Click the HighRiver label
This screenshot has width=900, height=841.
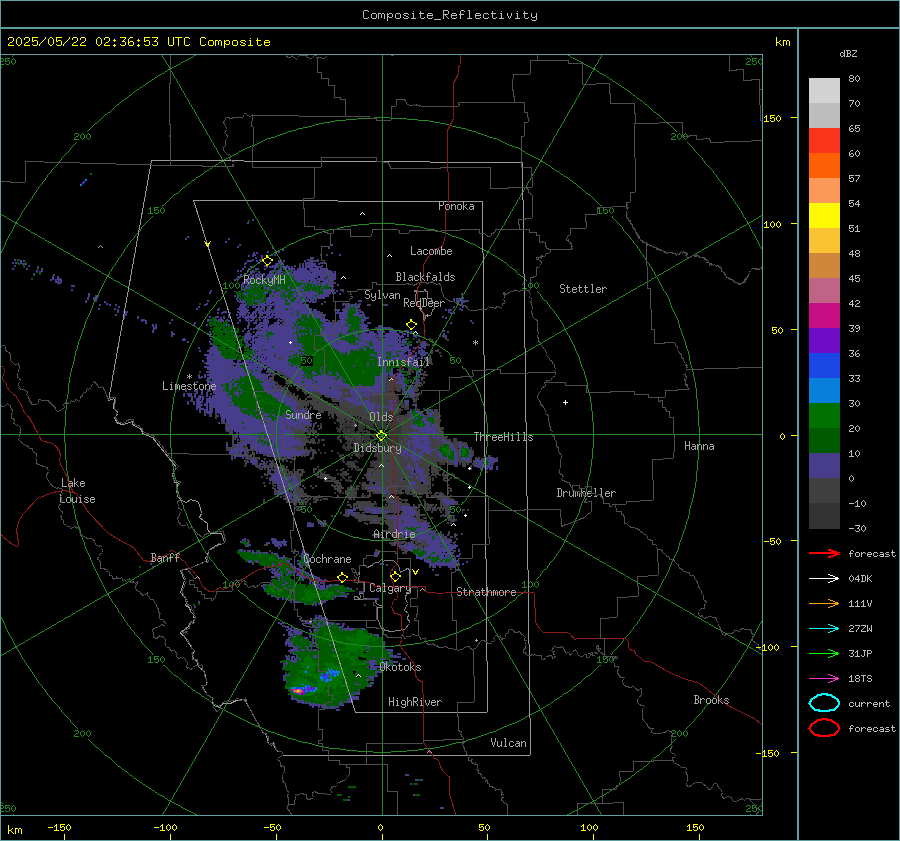415,702
